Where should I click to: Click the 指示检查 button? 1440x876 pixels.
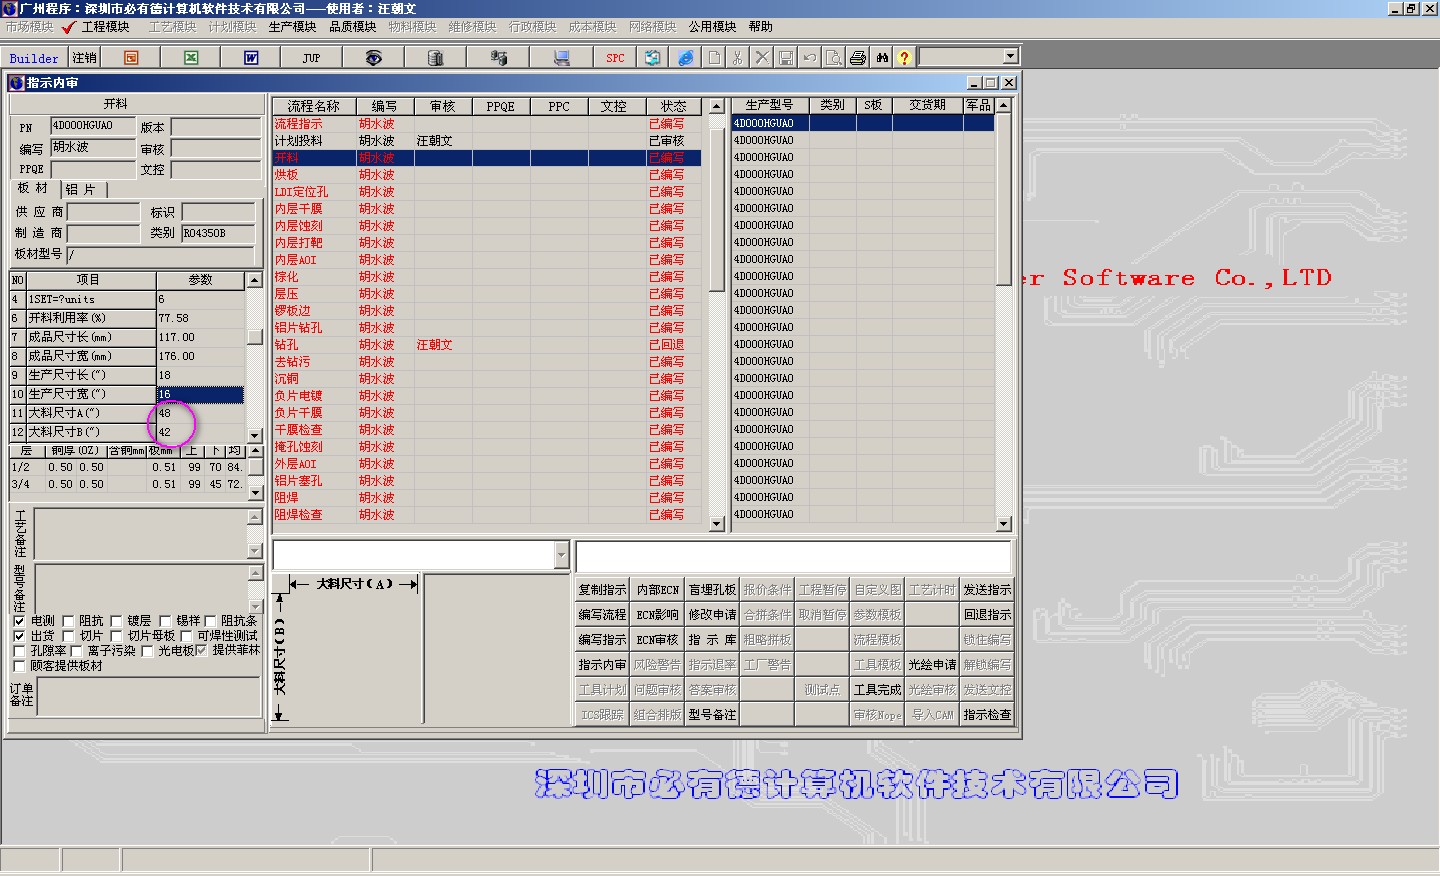(x=987, y=715)
